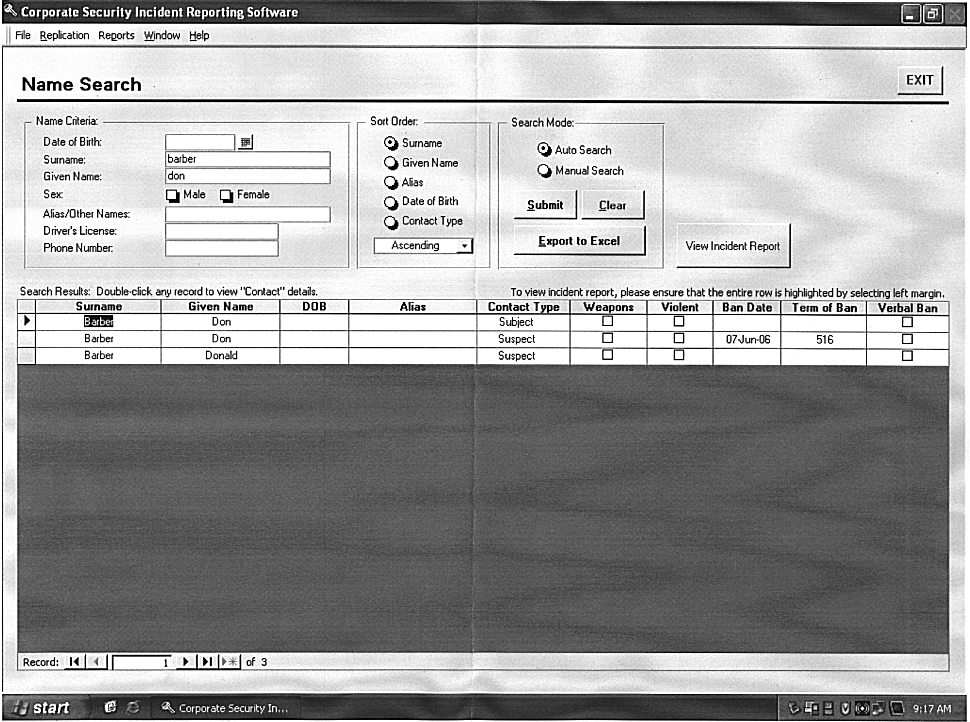This screenshot has width=970, height=722.
Task: Open the Help menu
Action: [x=199, y=35]
